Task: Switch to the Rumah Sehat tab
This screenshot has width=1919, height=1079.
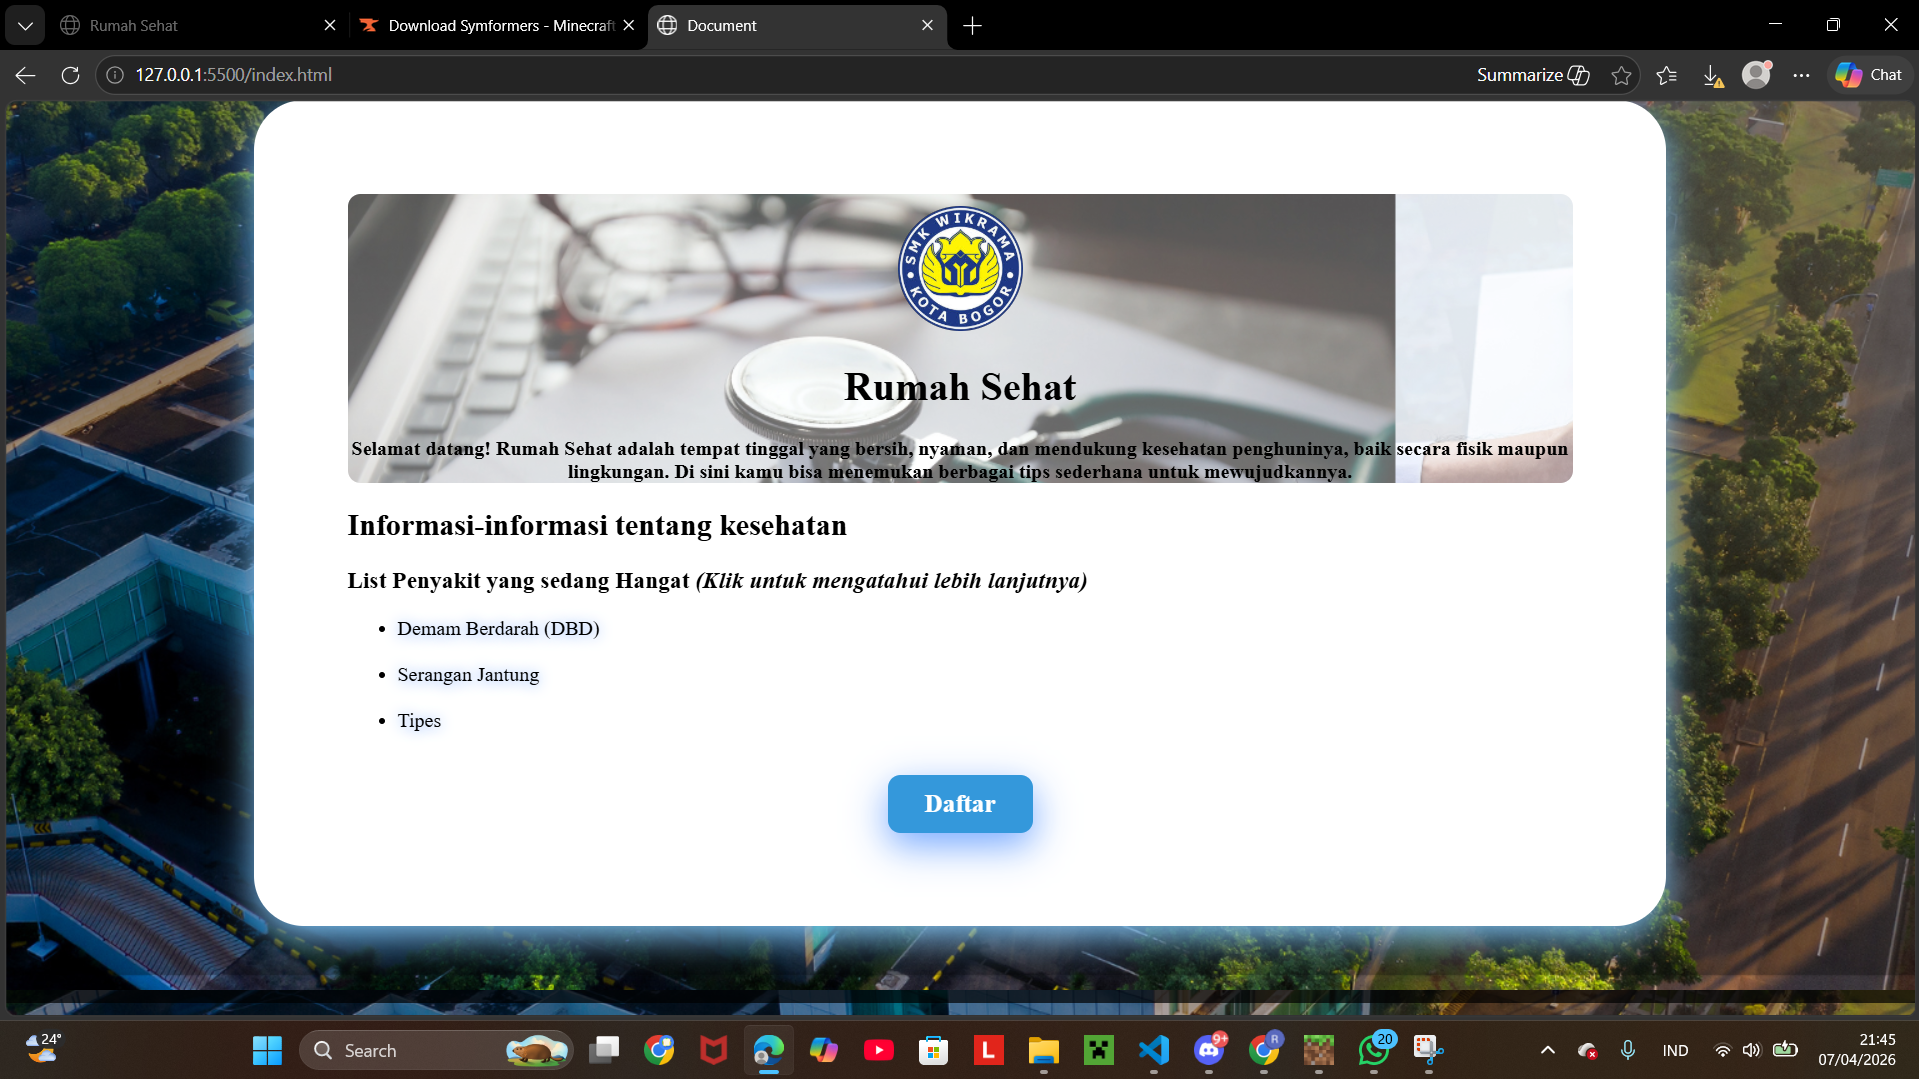Action: click(x=196, y=25)
